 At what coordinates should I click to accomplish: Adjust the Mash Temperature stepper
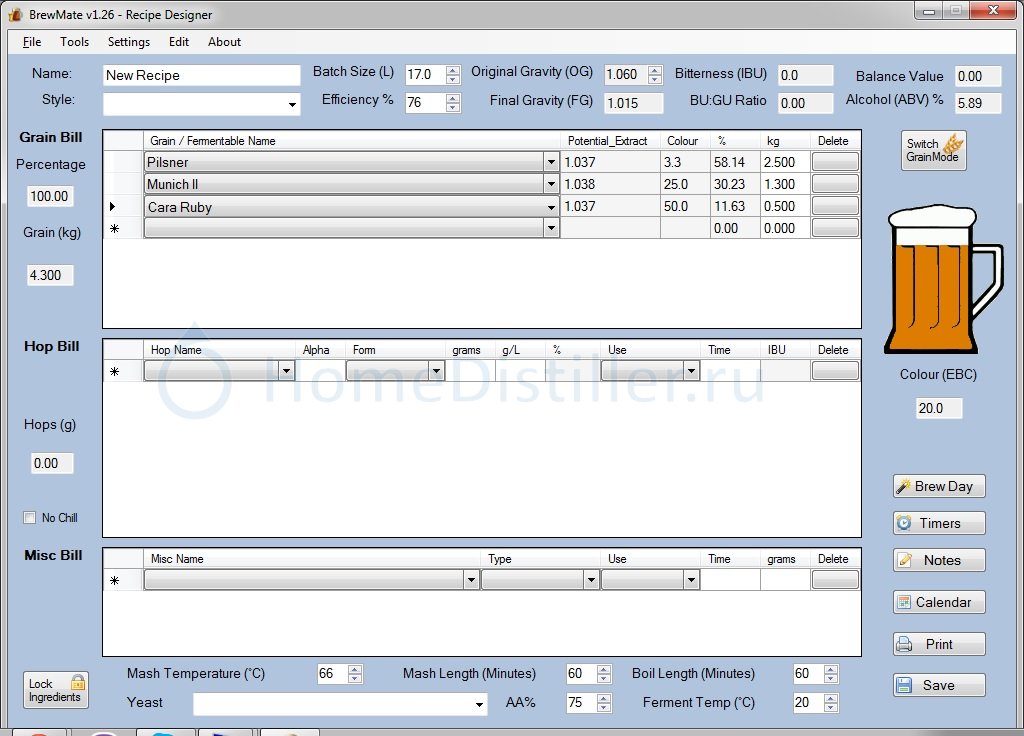click(355, 674)
